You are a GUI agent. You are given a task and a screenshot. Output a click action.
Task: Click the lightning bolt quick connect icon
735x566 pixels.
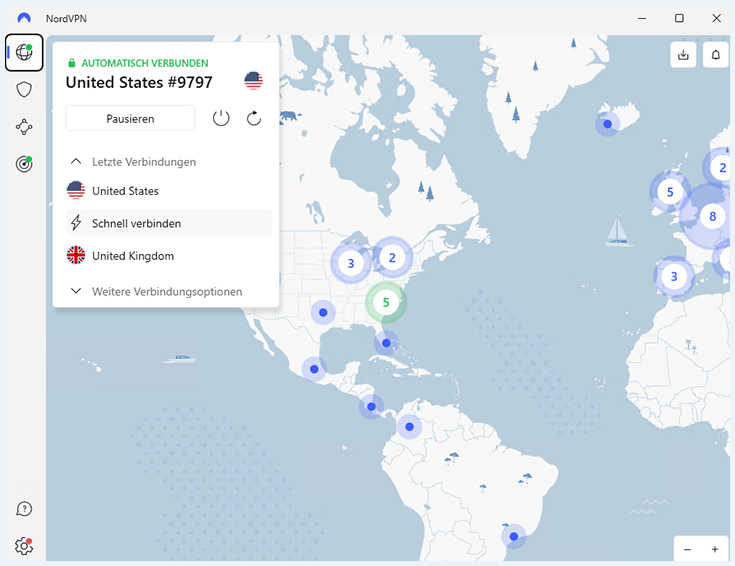tap(76, 223)
